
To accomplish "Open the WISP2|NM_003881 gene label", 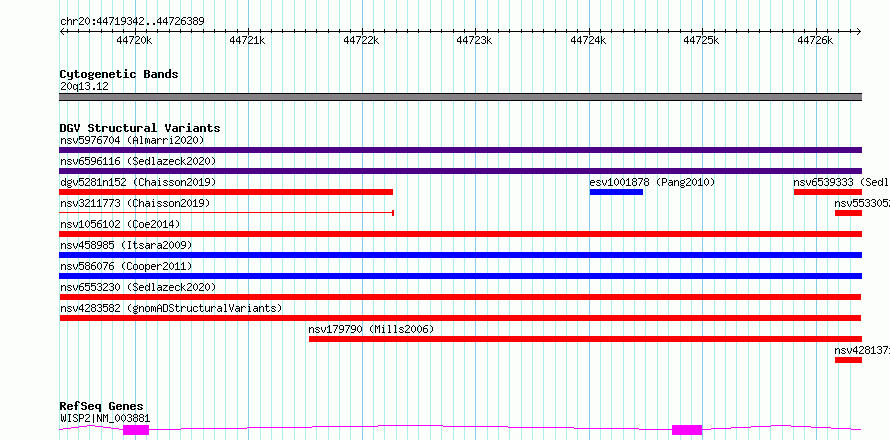I will click(x=105, y=419).
